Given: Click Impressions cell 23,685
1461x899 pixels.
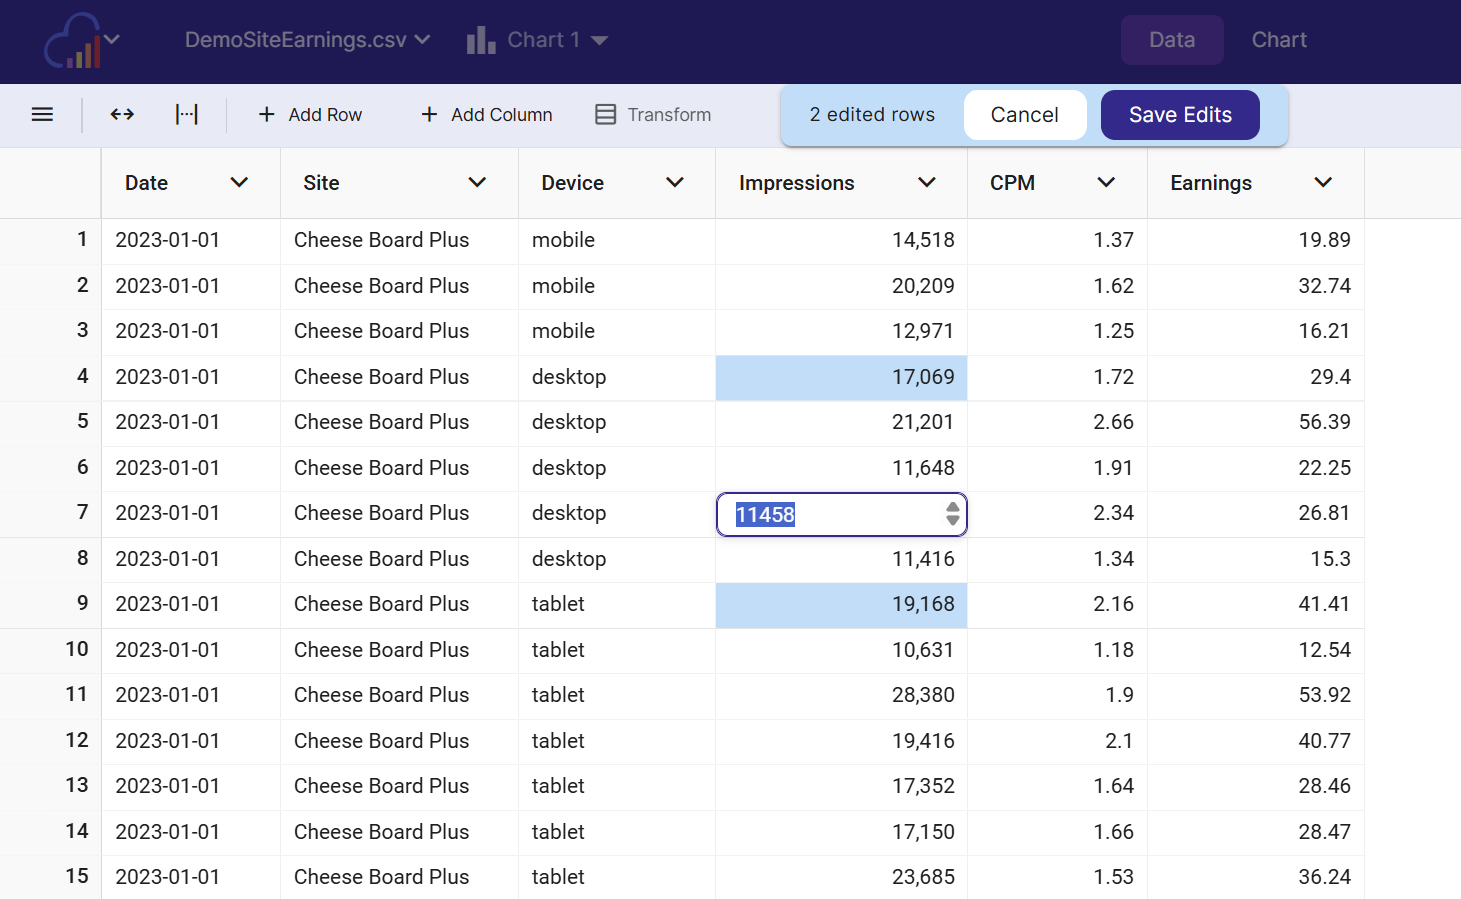Looking at the screenshot, I should click(x=841, y=877).
